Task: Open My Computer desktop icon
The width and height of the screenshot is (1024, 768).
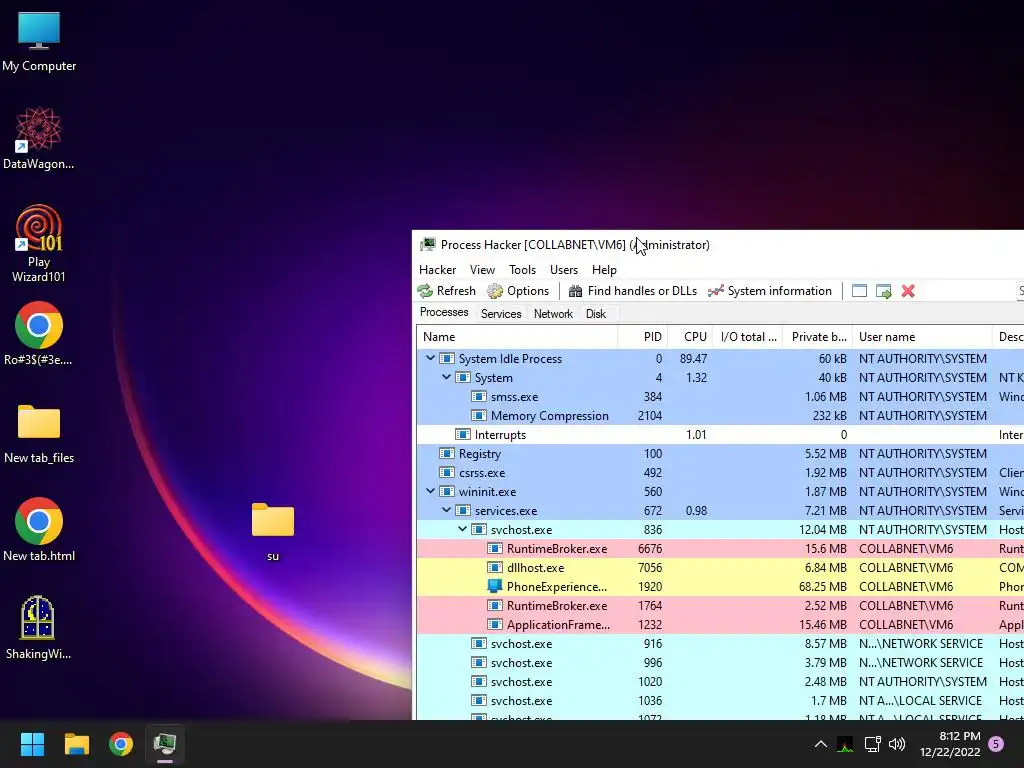Action: pos(39,42)
